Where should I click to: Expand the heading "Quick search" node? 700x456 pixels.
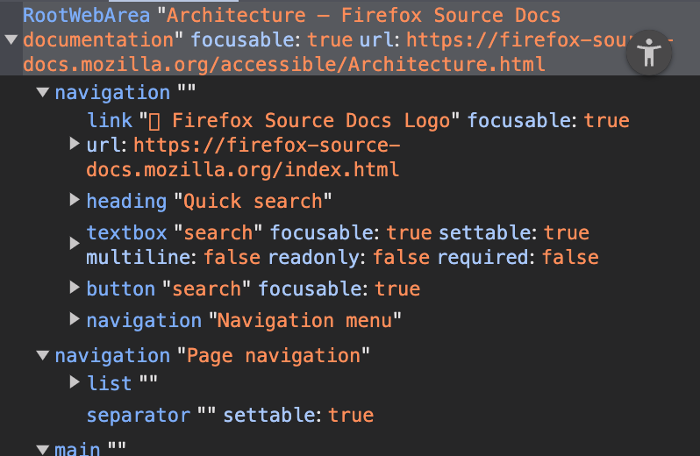pos(75,200)
